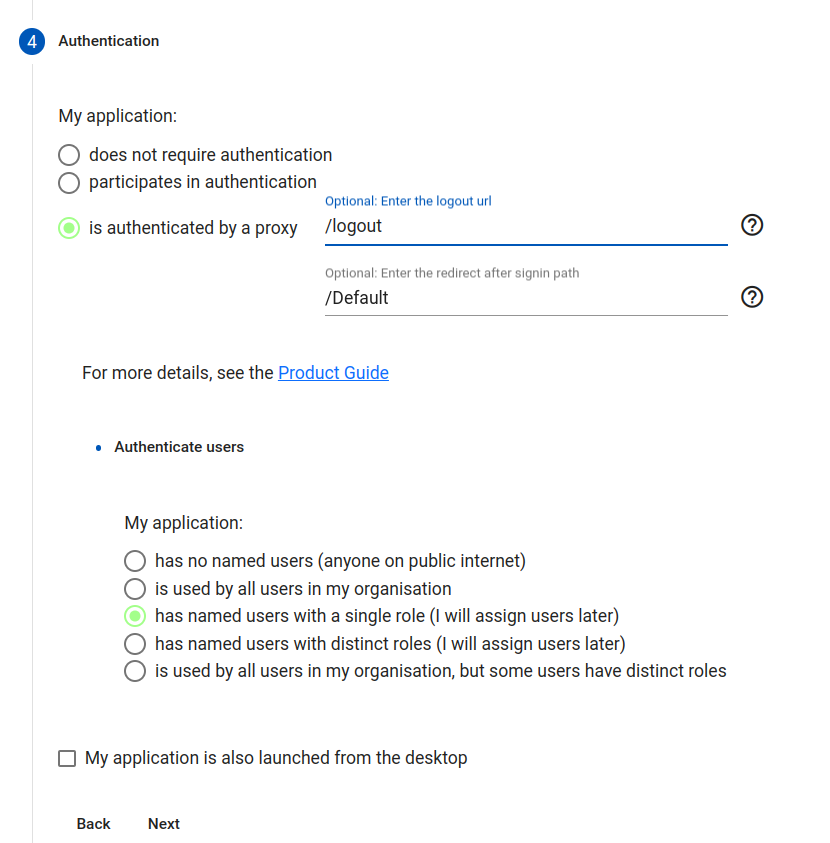Click the step 4 number circle icon
The height and width of the screenshot is (843, 830).
(32, 42)
